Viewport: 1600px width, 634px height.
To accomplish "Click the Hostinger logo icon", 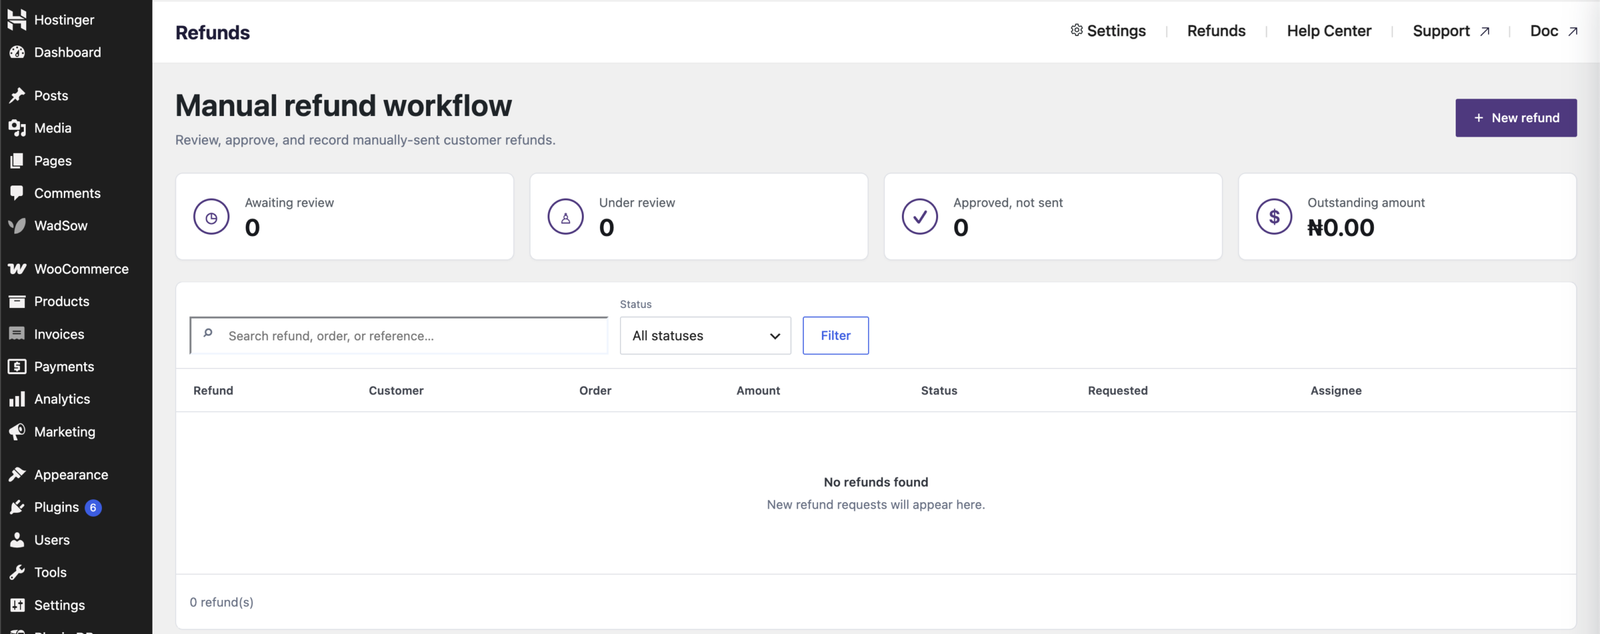I will tap(17, 19).
